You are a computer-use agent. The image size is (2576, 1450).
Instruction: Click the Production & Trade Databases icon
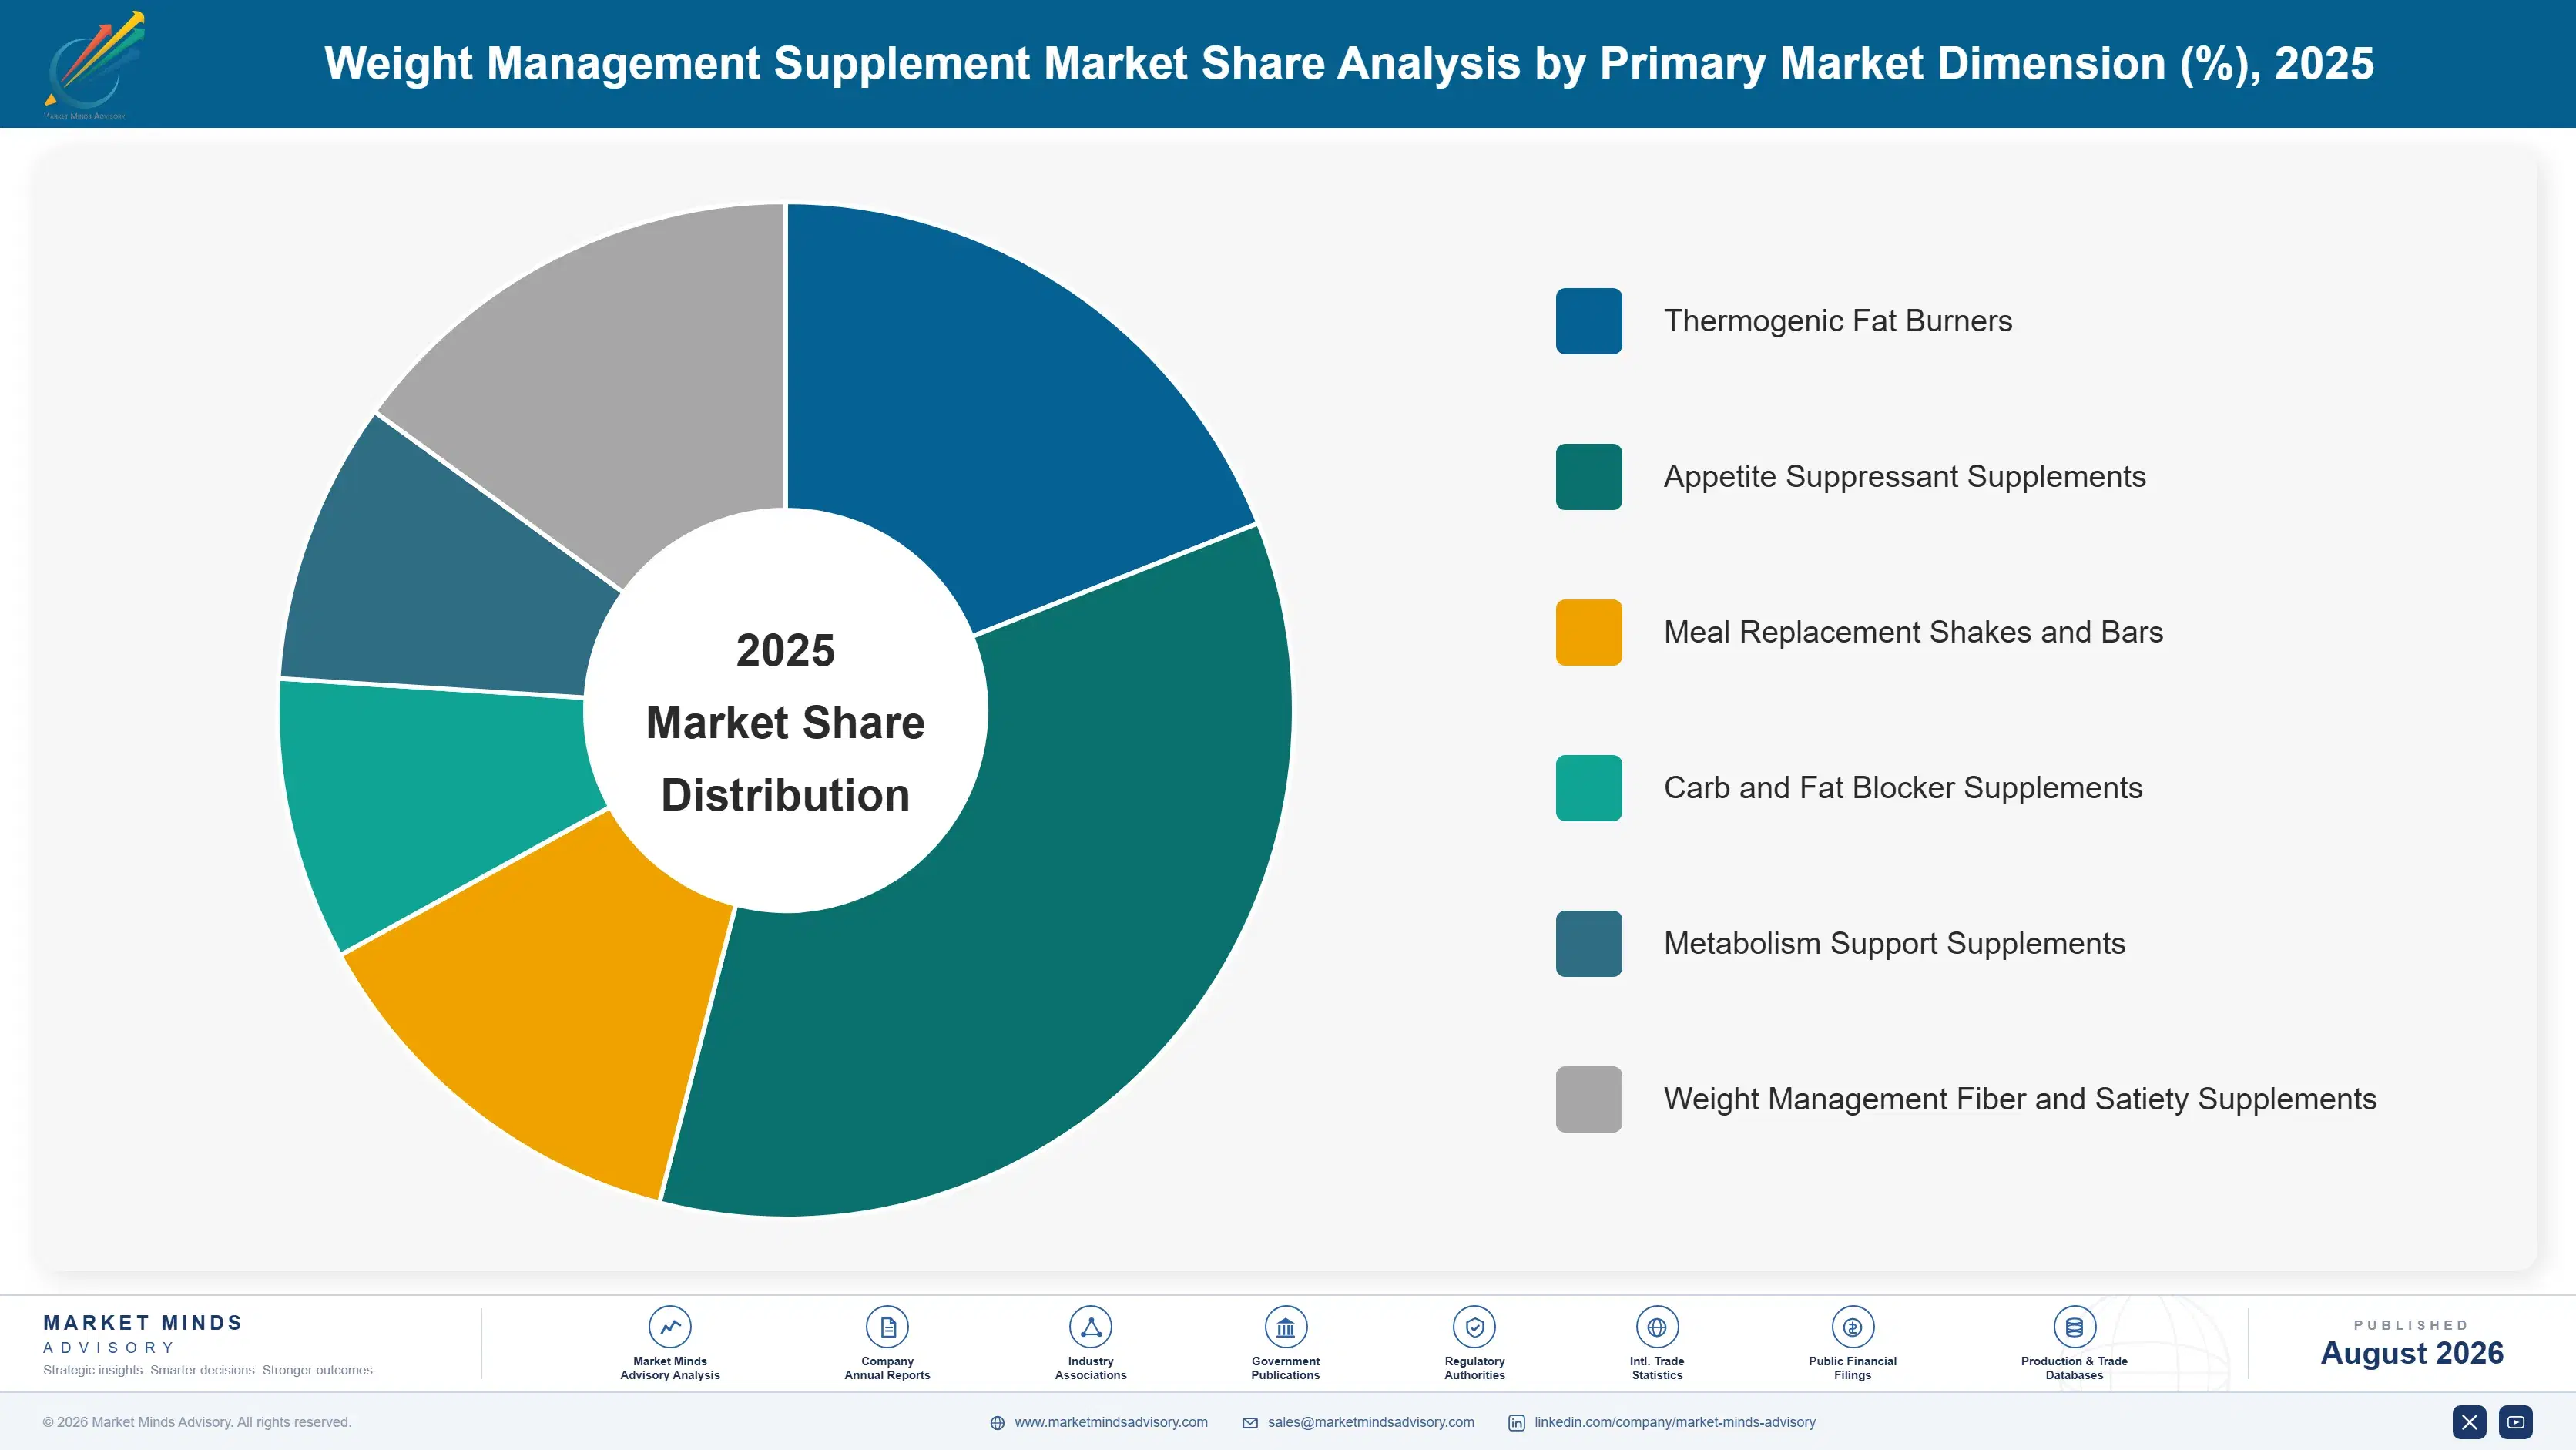coord(2074,1327)
